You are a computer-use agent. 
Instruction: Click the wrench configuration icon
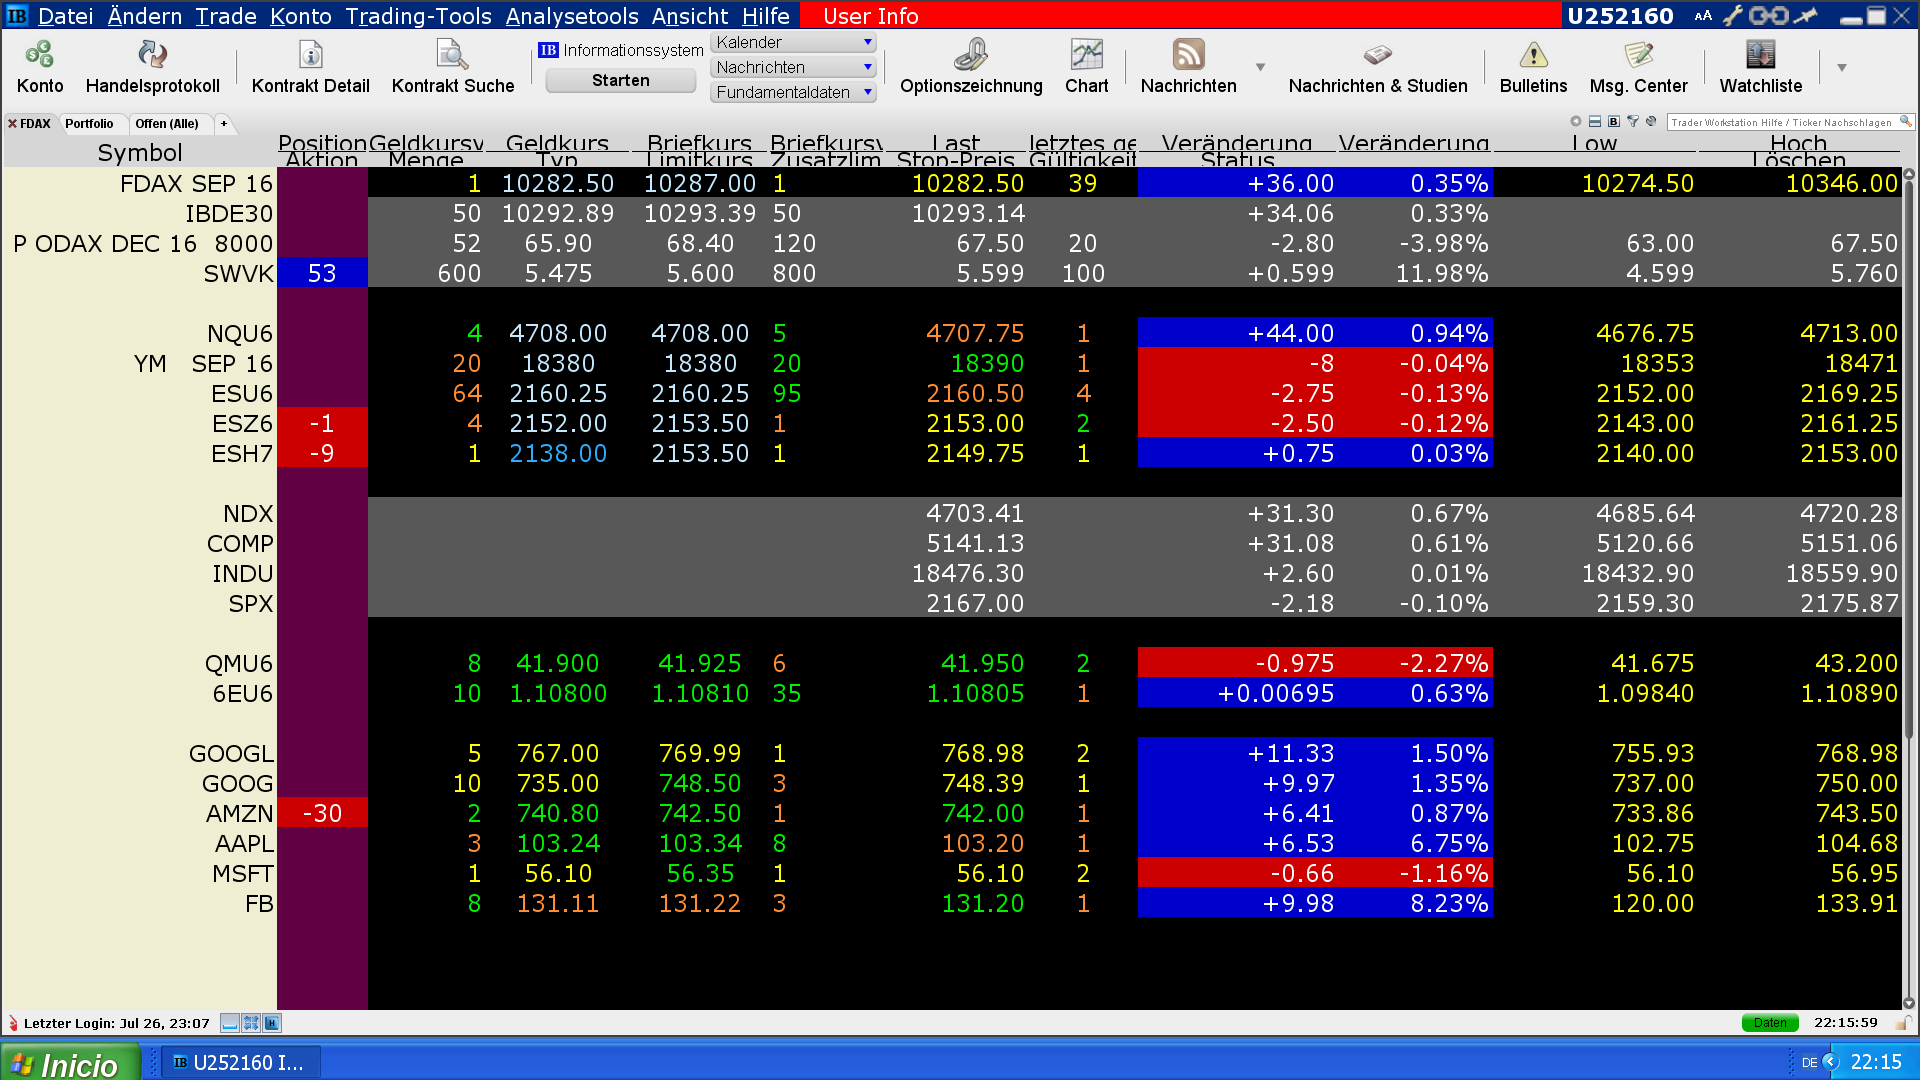[x=1732, y=16]
